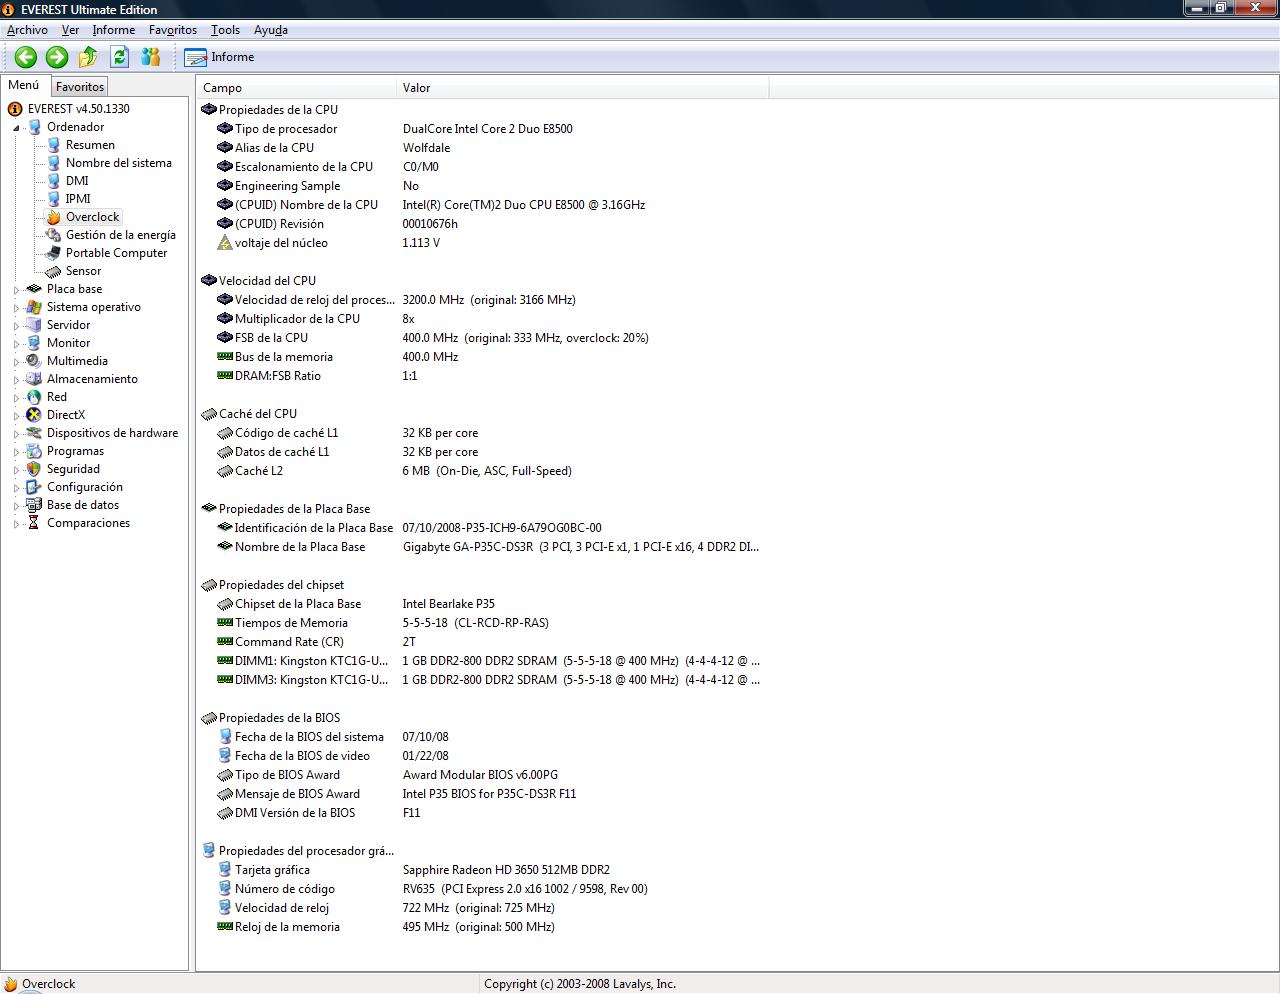Collapse the Ordenador tree node
The width and height of the screenshot is (1280, 994).
pos(16,128)
